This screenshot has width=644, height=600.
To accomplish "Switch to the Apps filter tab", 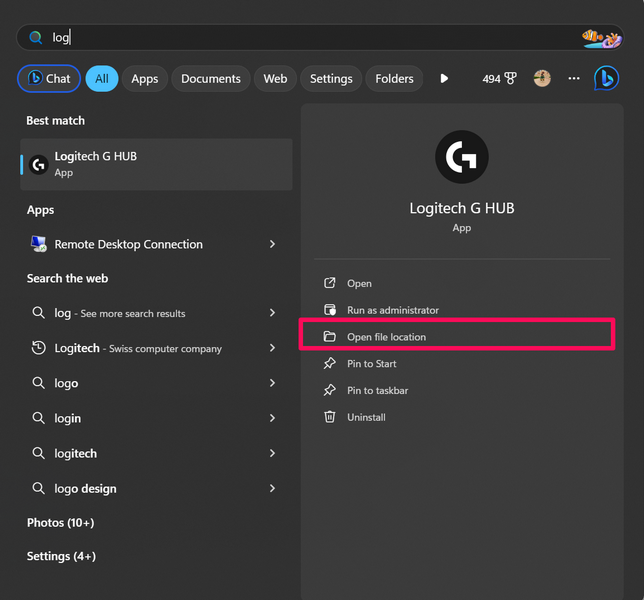I will (x=145, y=78).
